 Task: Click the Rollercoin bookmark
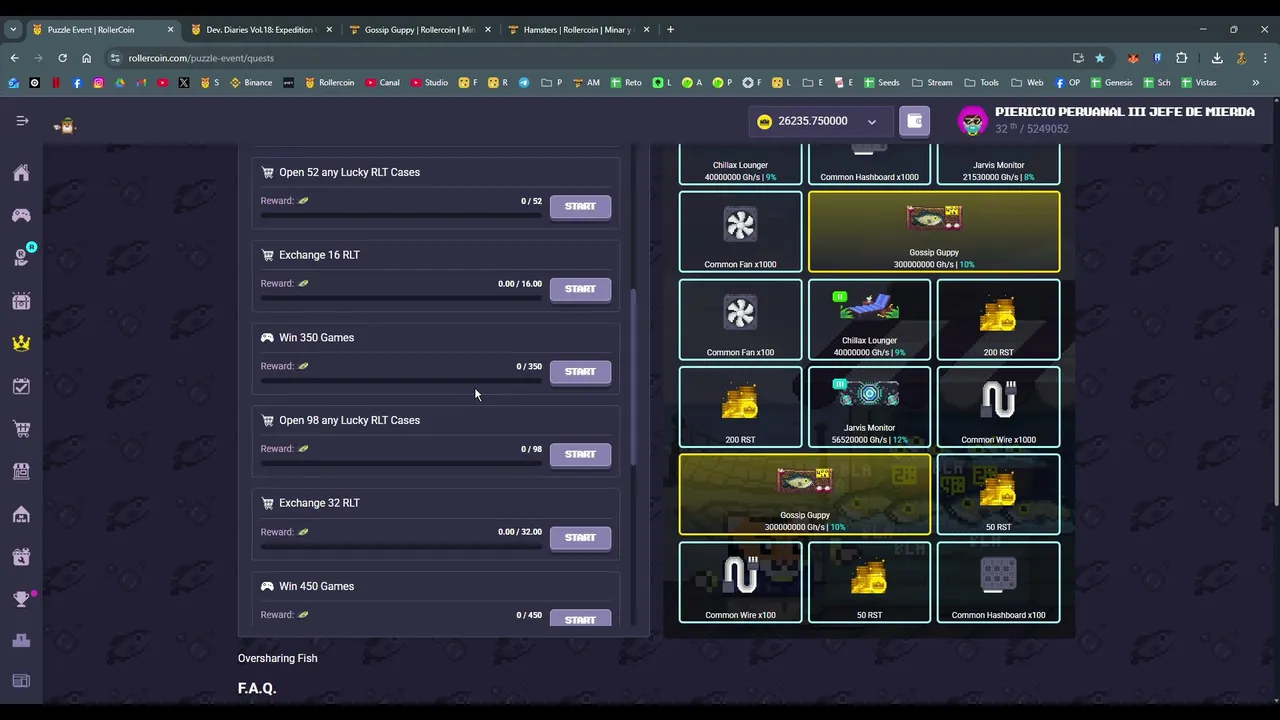tap(329, 83)
